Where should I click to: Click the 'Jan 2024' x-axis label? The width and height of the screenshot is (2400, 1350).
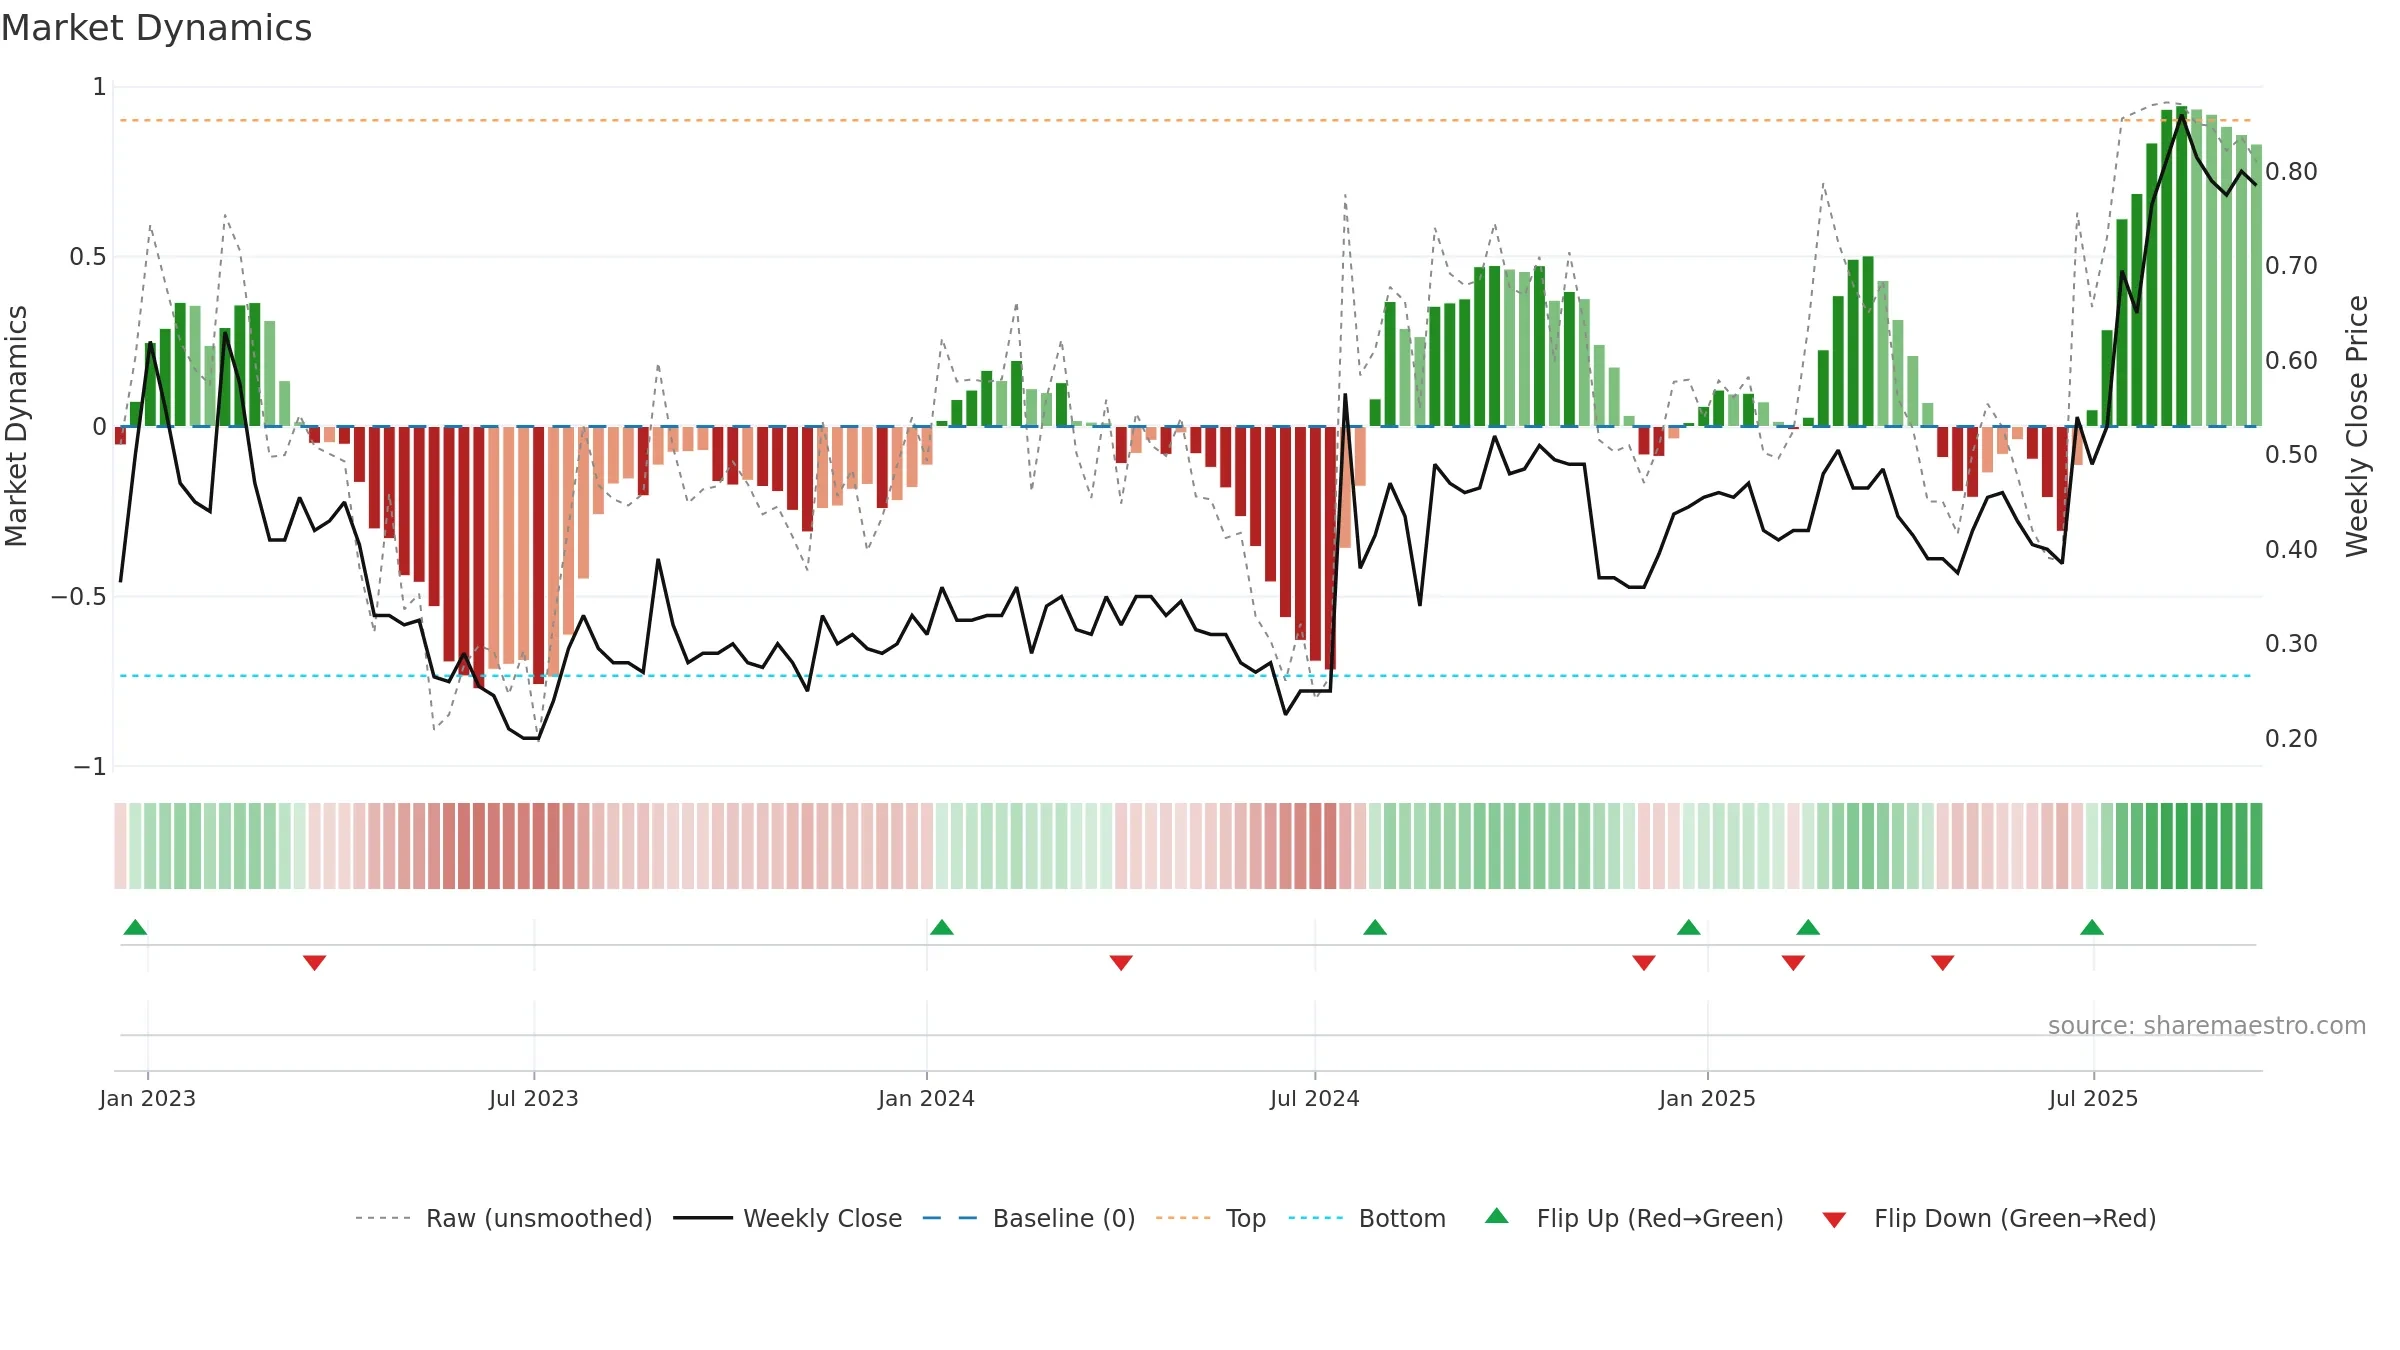(927, 1098)
